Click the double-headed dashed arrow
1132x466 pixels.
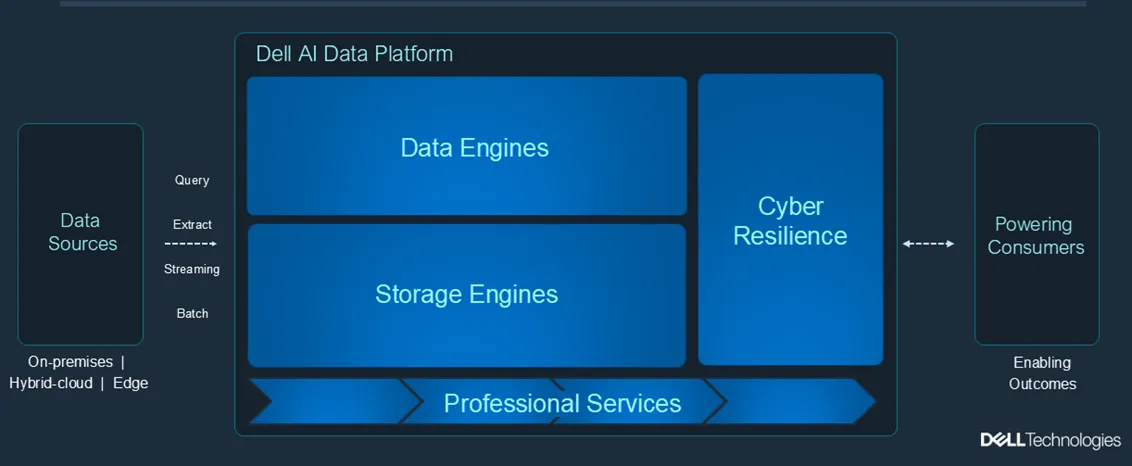point(928,243)
